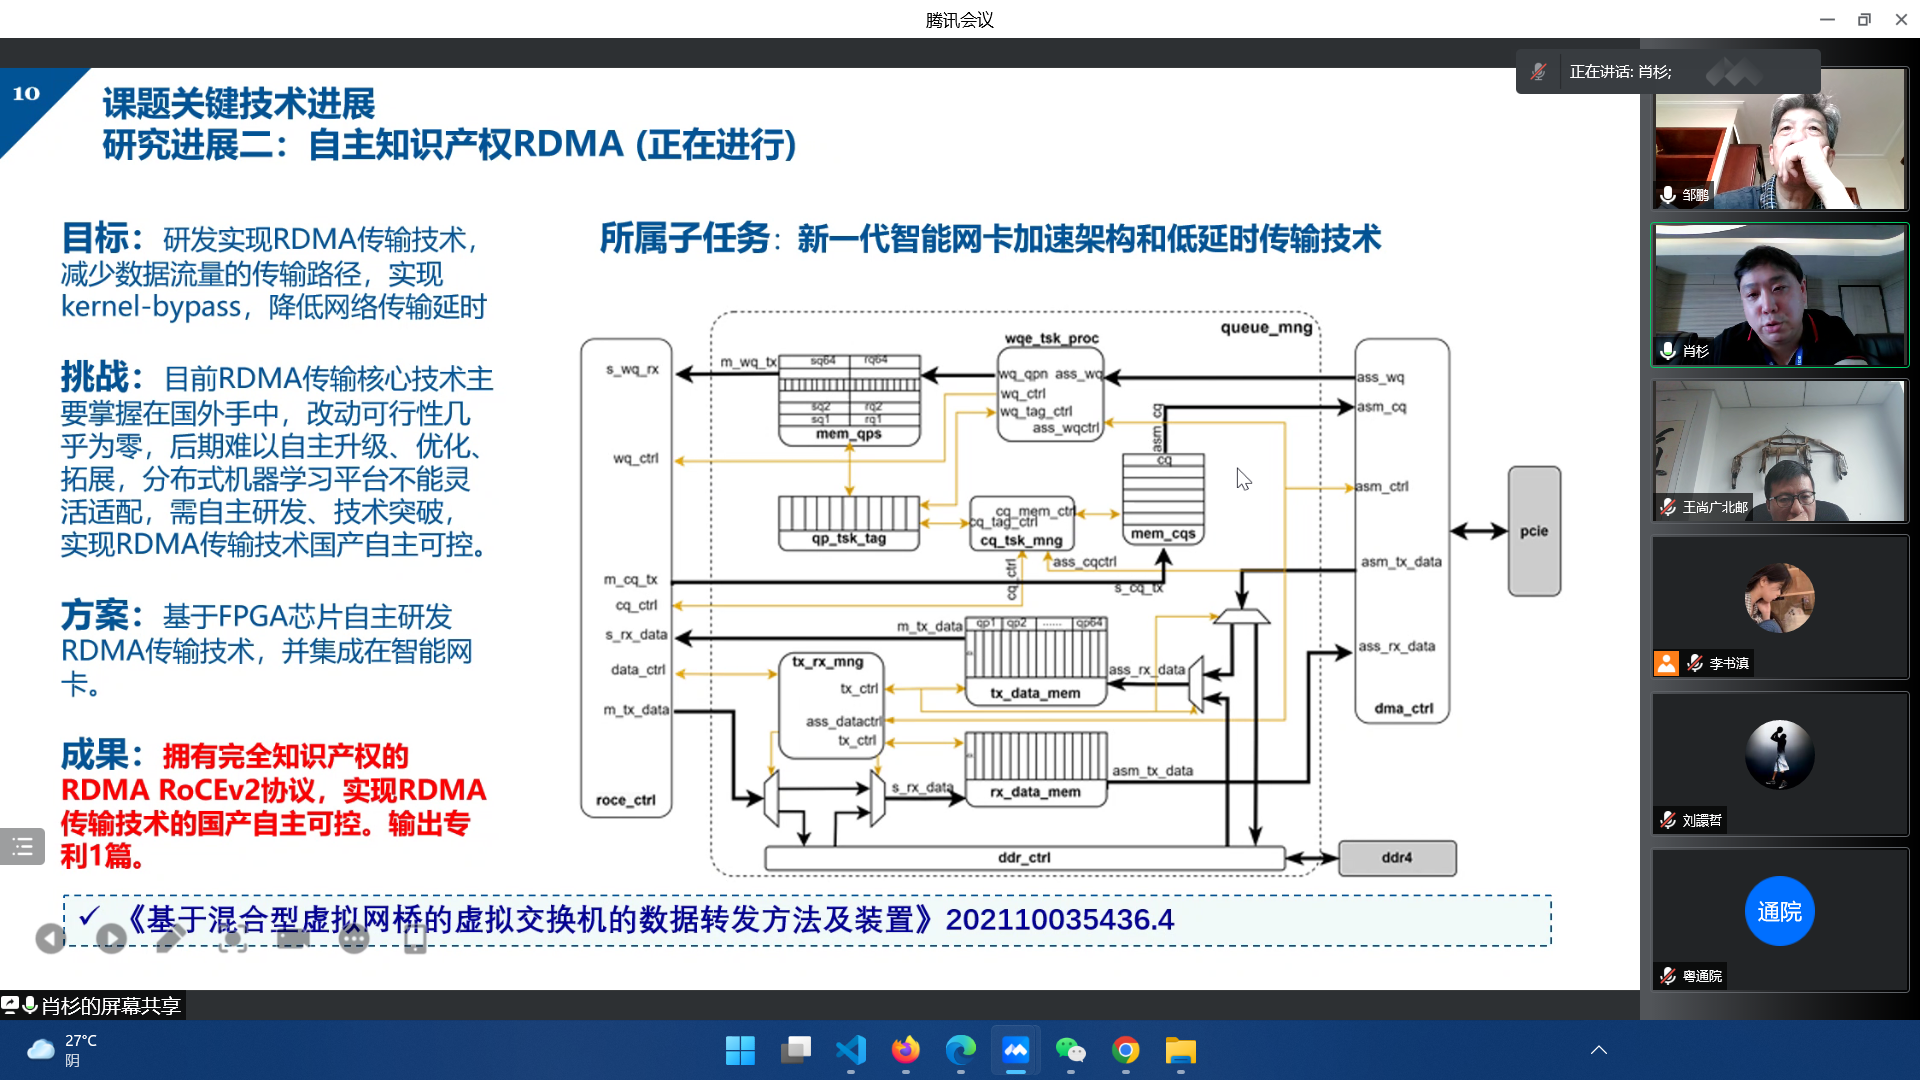
Task: Open more slideshow options (three dots)
Action: pos(354,938)
